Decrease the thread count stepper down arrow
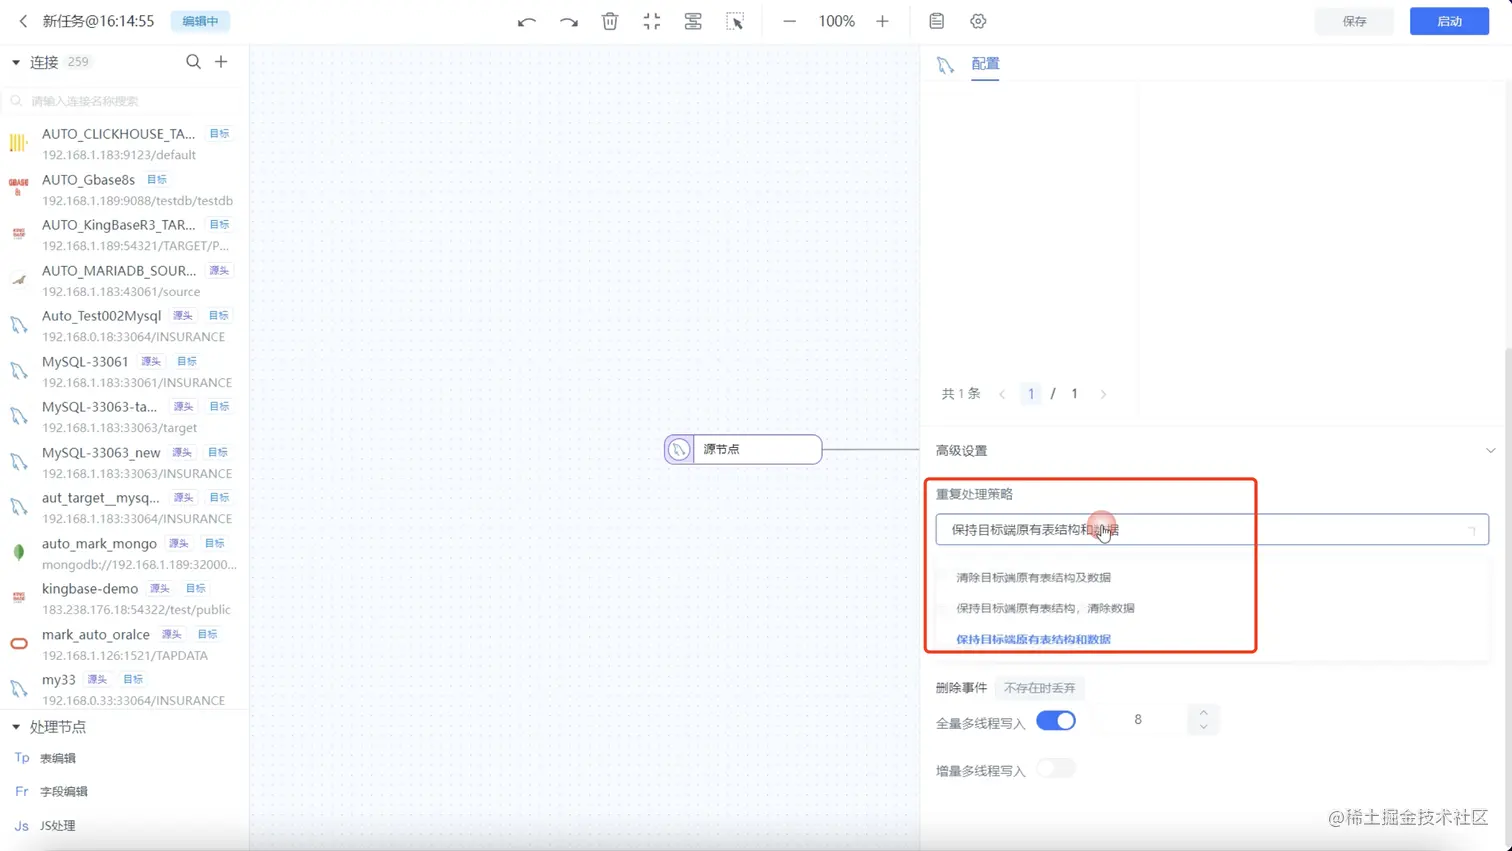The height and width of the screenshot is (851, 1512). (x=1203, y=727)
